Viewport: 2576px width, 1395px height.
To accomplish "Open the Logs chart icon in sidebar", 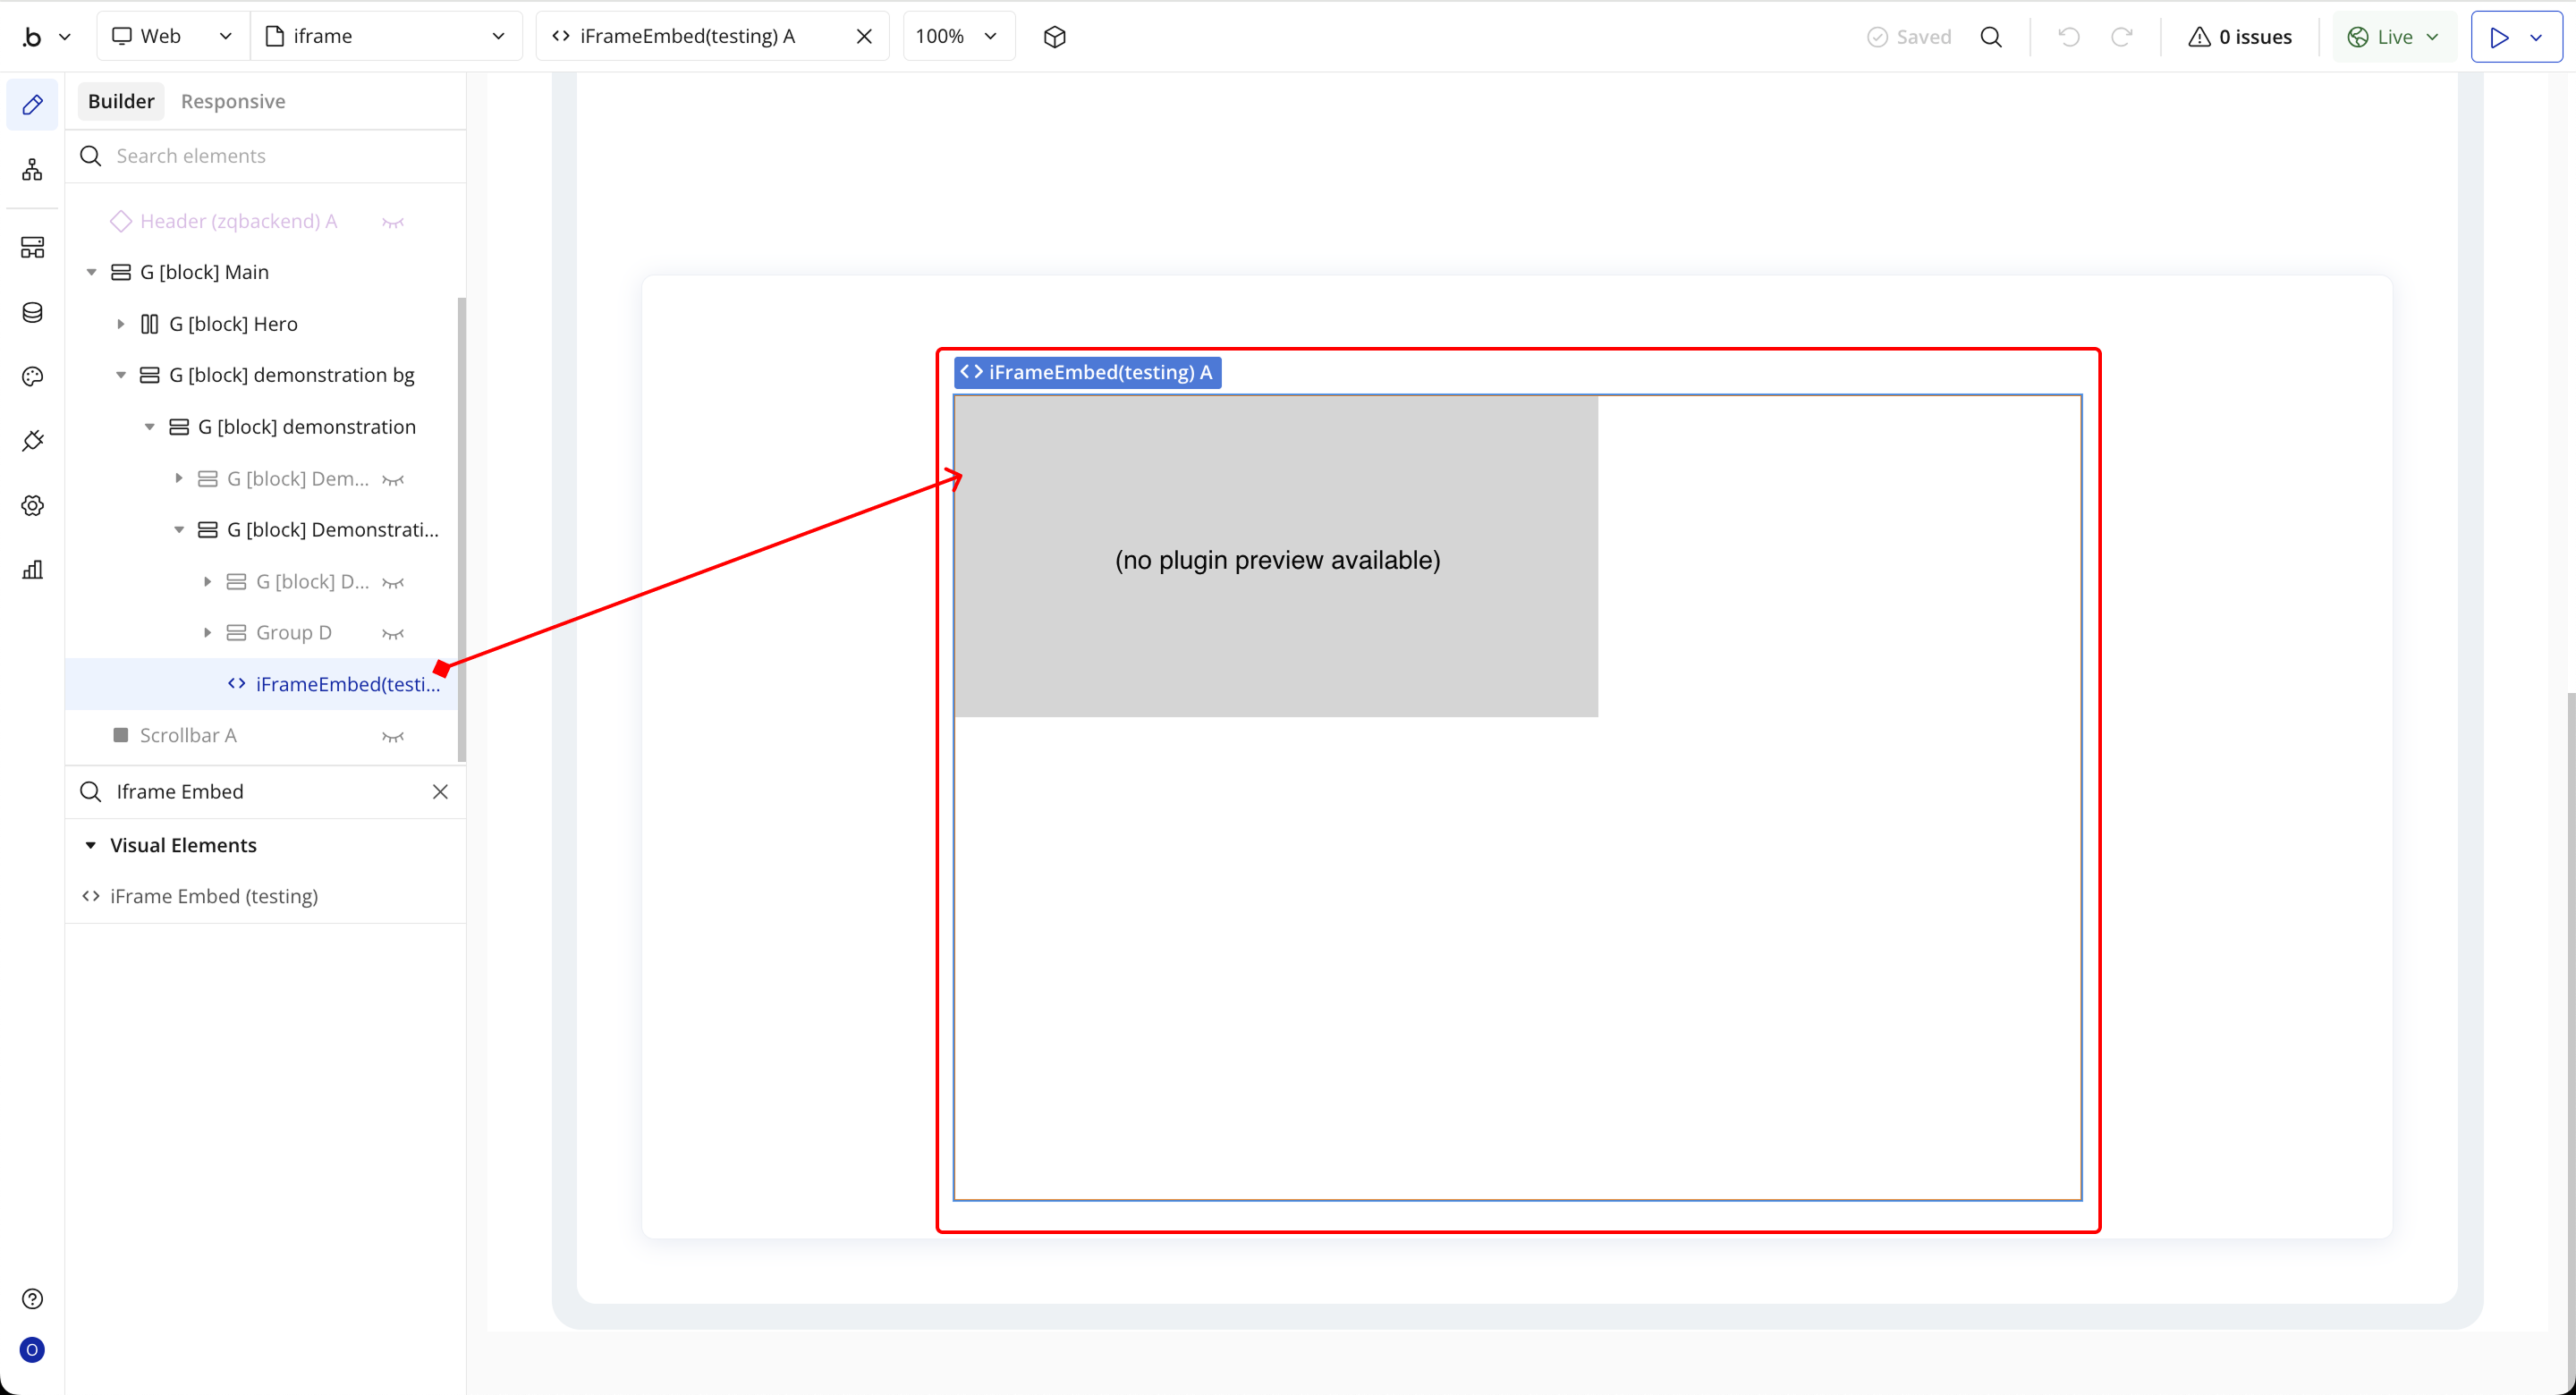I will pos(32,569).
